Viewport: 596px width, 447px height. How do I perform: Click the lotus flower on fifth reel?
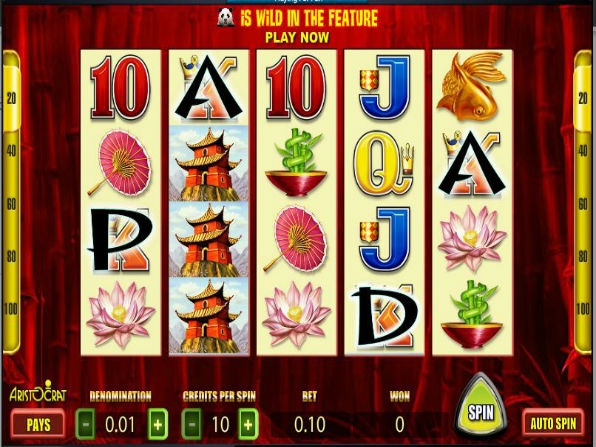[x=472, y=239]
